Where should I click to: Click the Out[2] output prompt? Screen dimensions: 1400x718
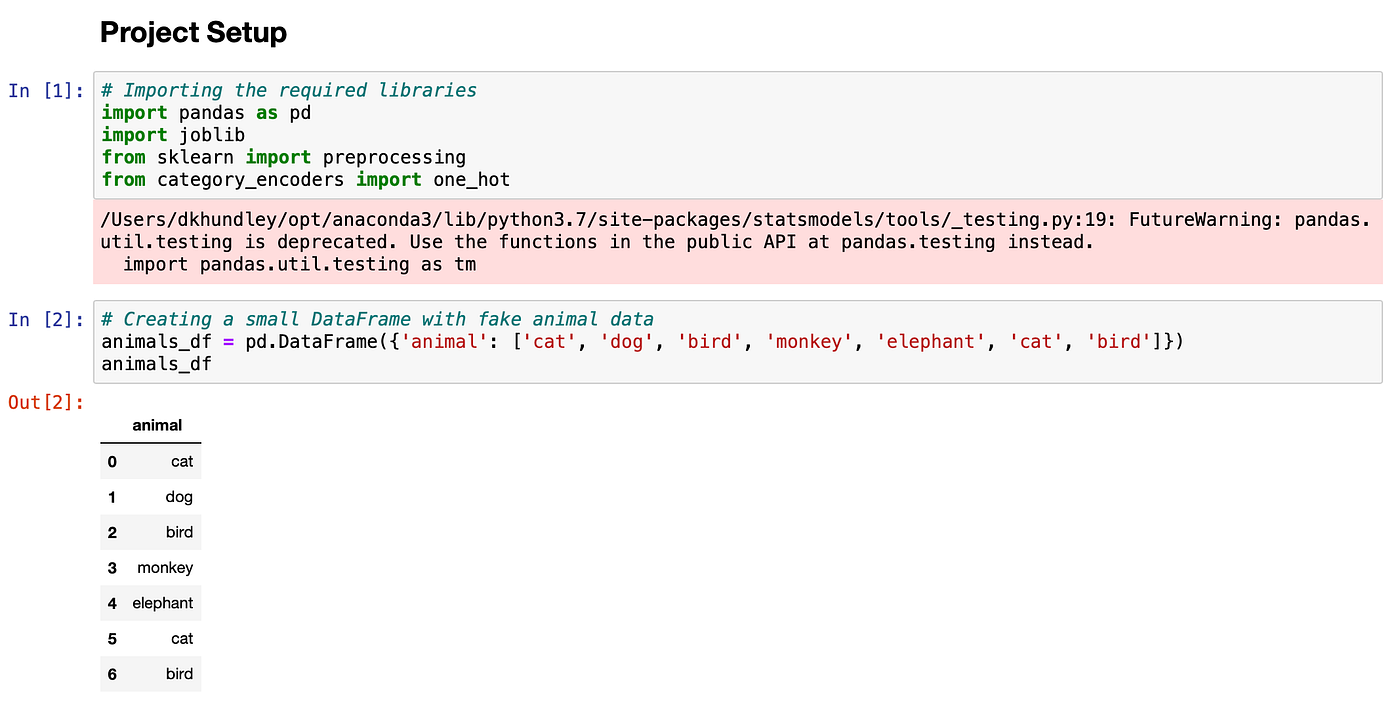[47, 402]
